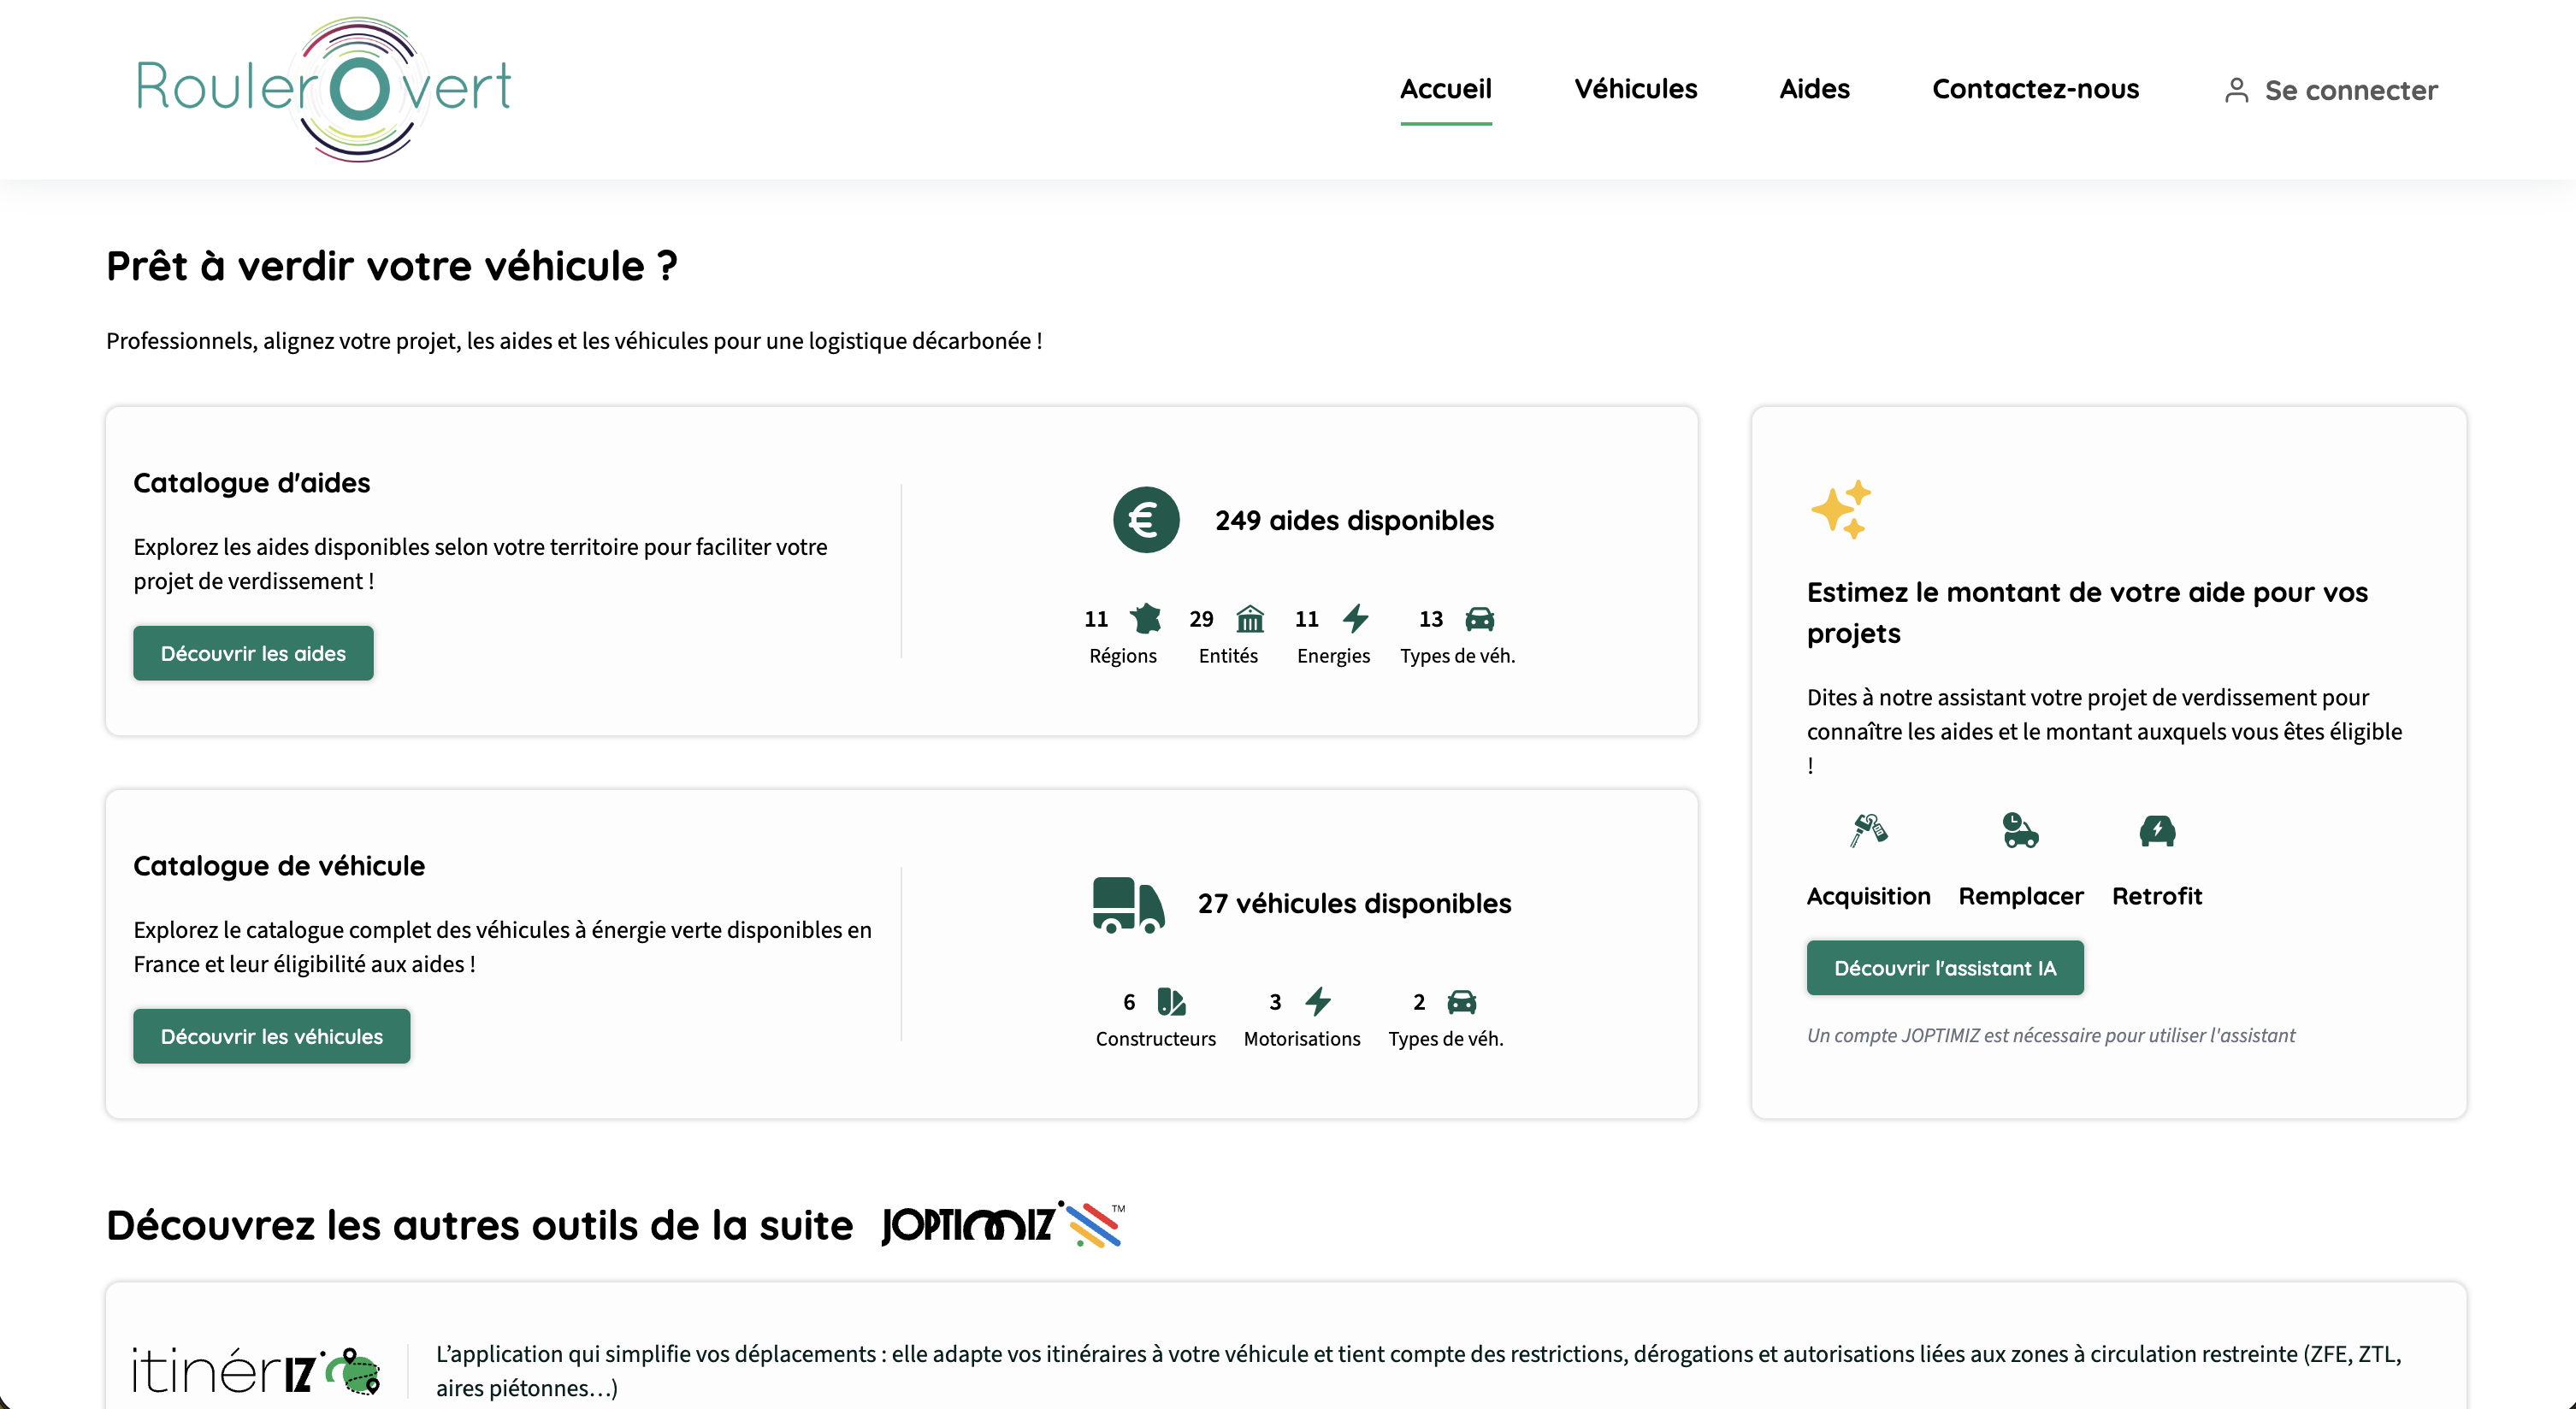Click the RoulerOvert logo
2576x1409 pixels.
coord(323,88)
